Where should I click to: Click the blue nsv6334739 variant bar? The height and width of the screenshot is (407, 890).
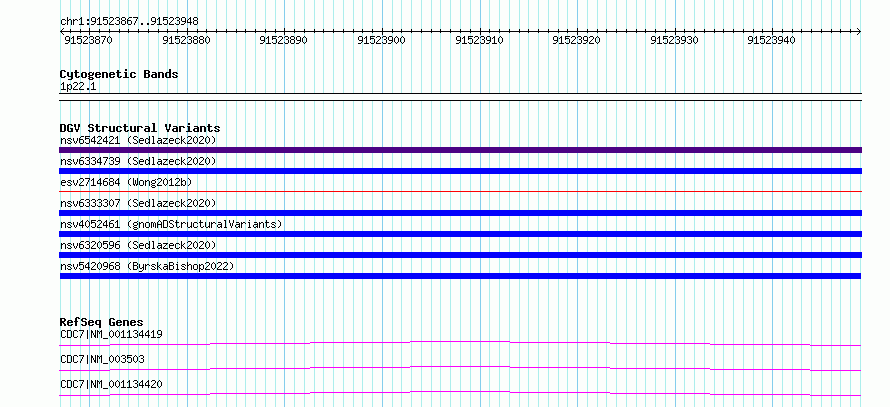(460, 171)
